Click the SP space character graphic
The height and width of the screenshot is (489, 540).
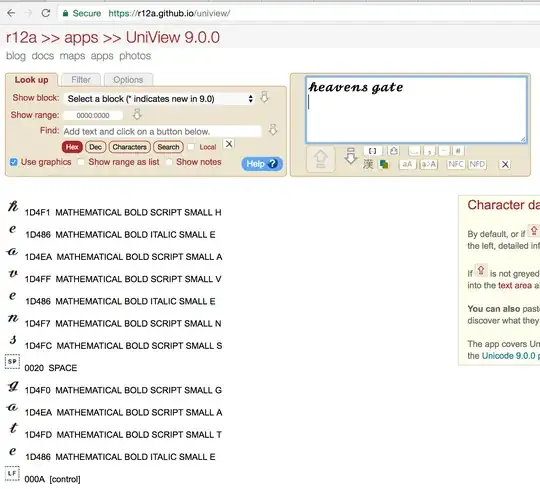[x=12, y=362]
